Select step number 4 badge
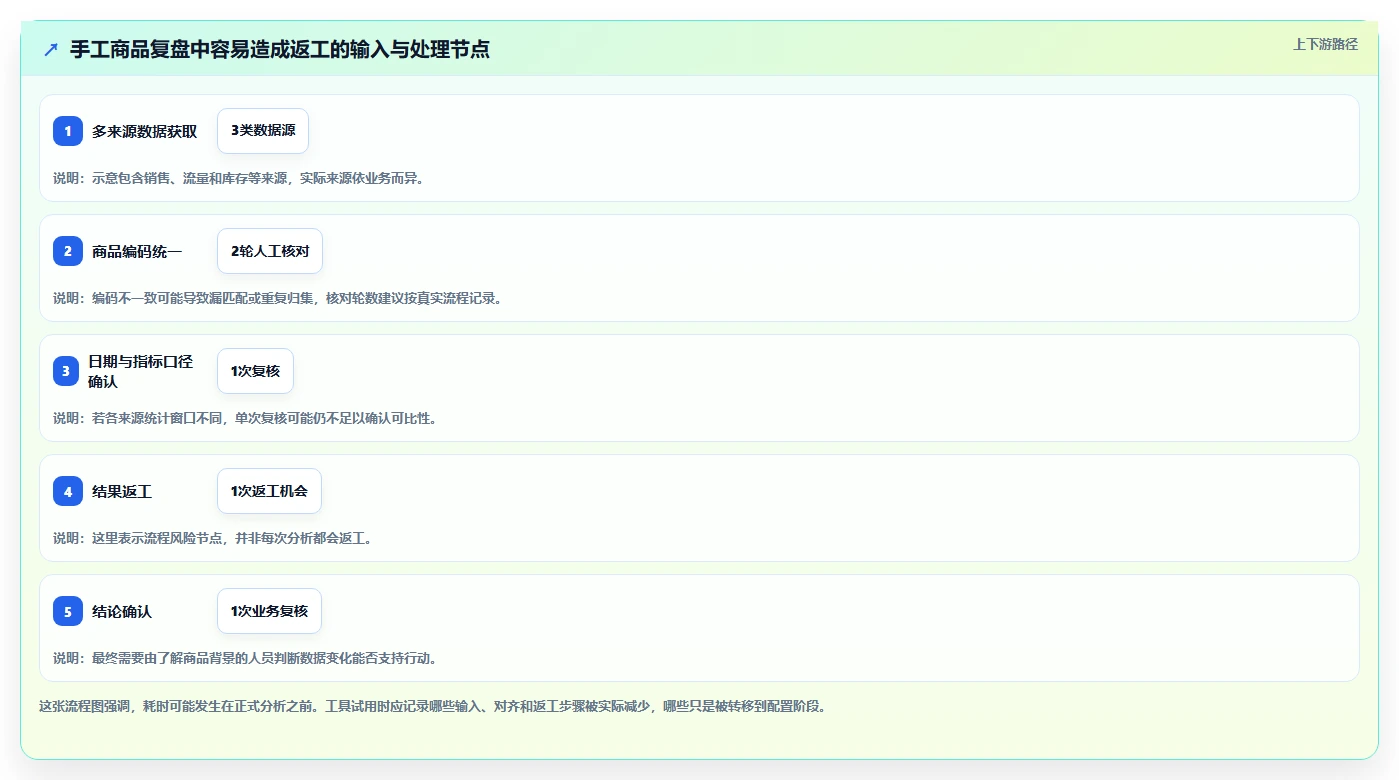Viewport: 1399px width, 780px height. (68, 491)
